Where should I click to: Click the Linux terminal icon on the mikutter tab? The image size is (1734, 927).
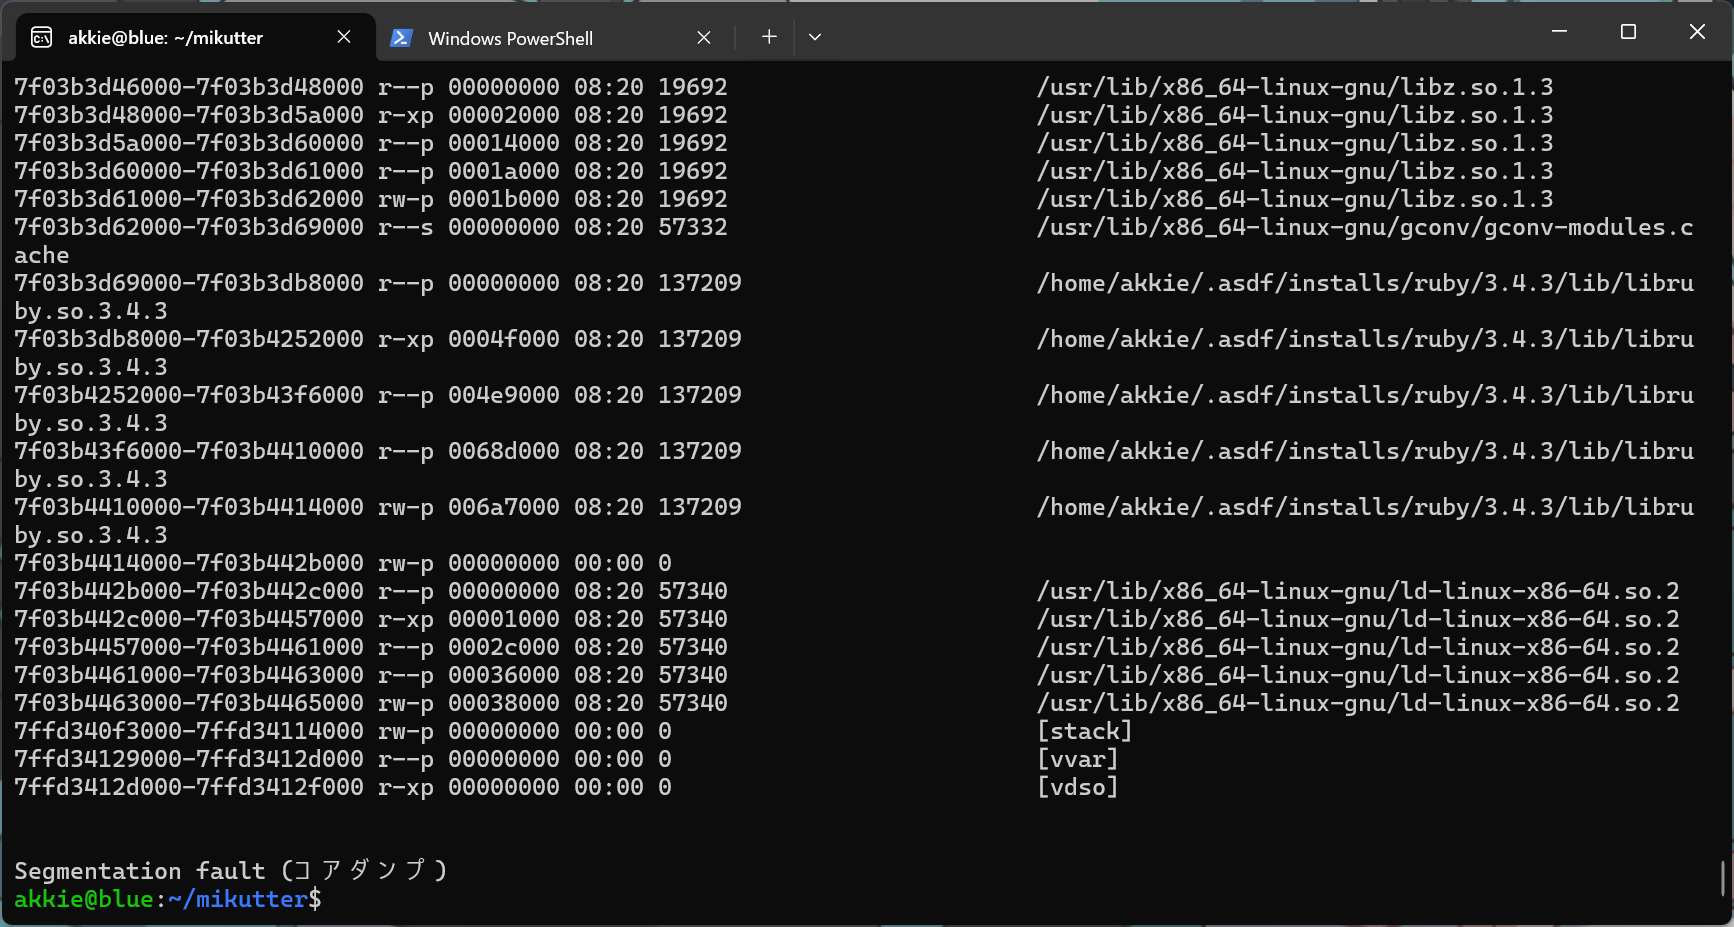point(42,38)
